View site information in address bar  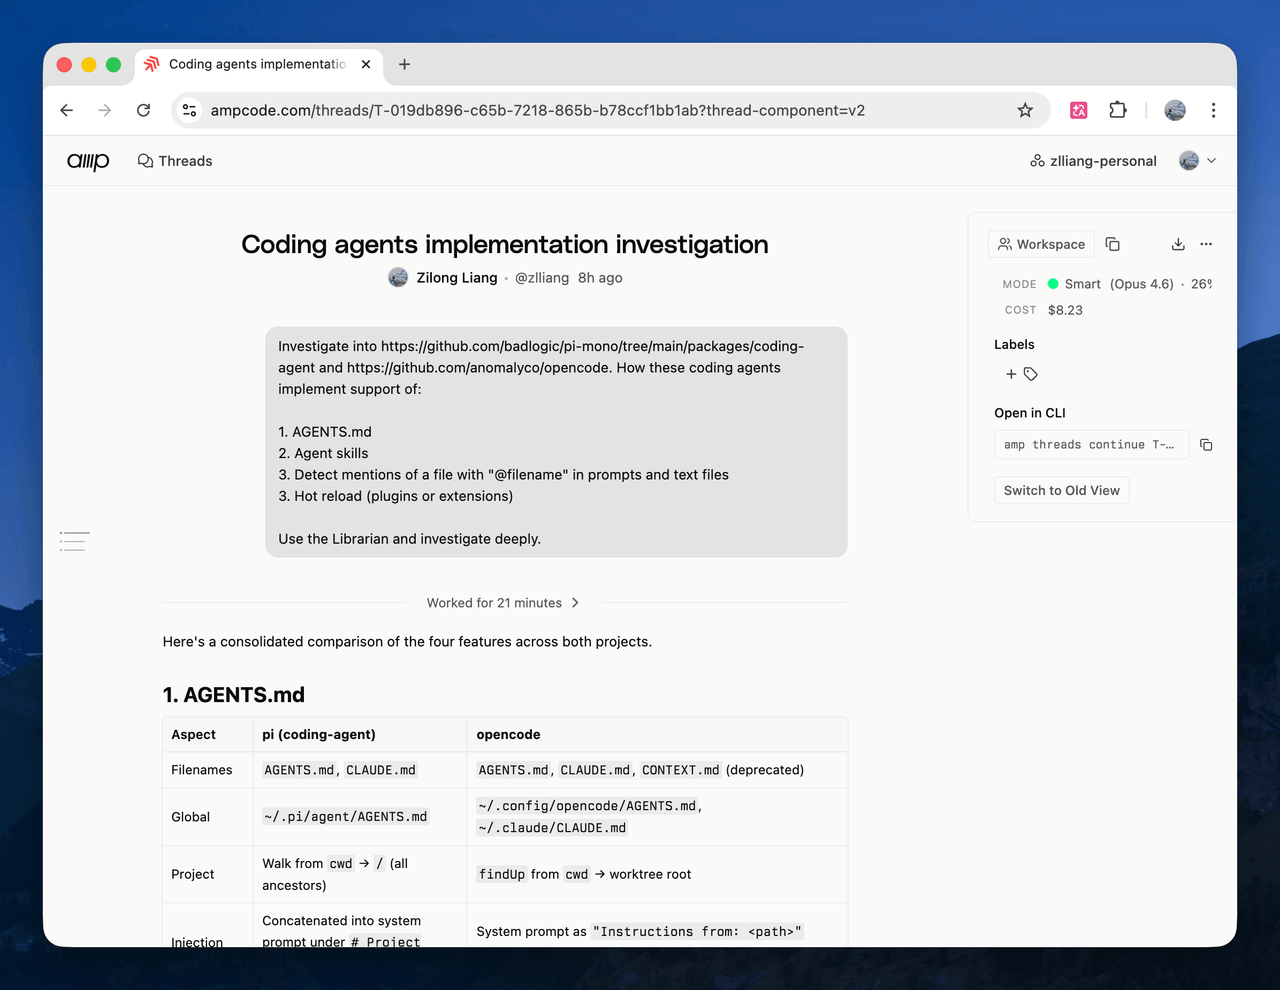click(x=190, y=110)
